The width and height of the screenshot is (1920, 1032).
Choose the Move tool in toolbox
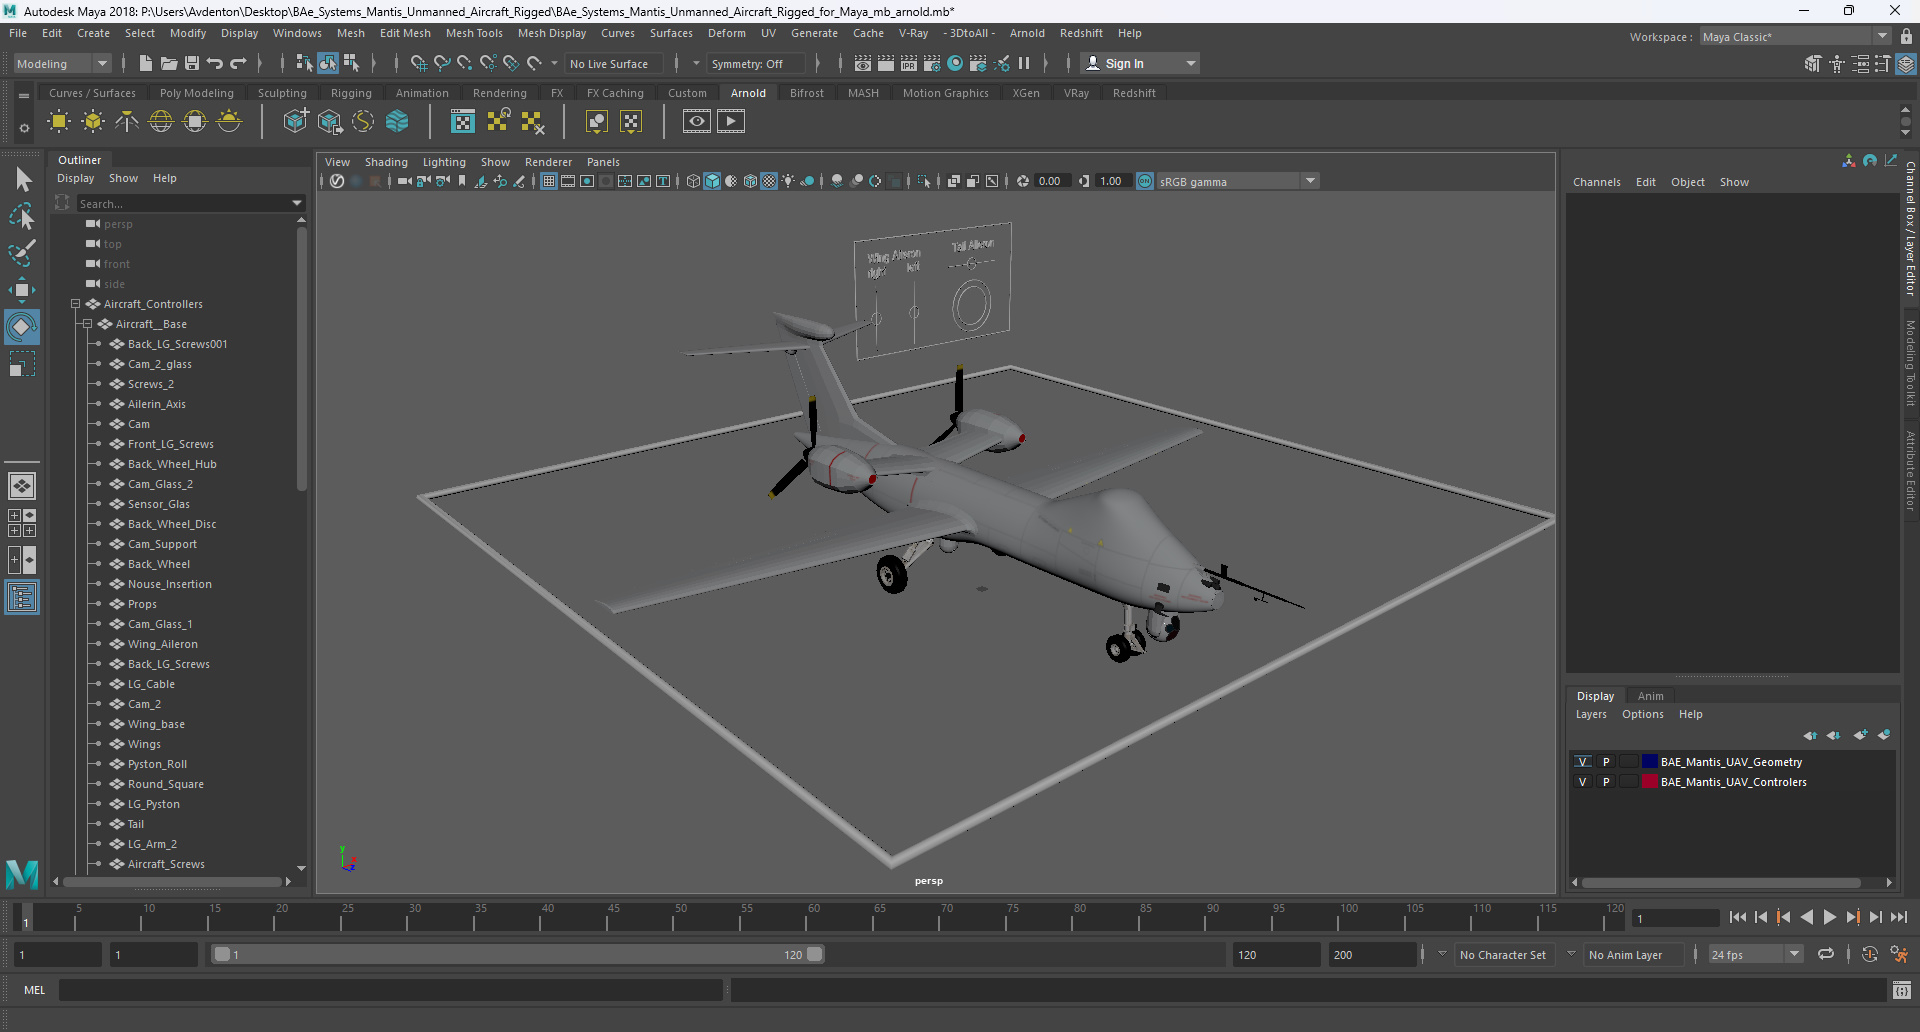pyautogui.click(x=22, y=290)
